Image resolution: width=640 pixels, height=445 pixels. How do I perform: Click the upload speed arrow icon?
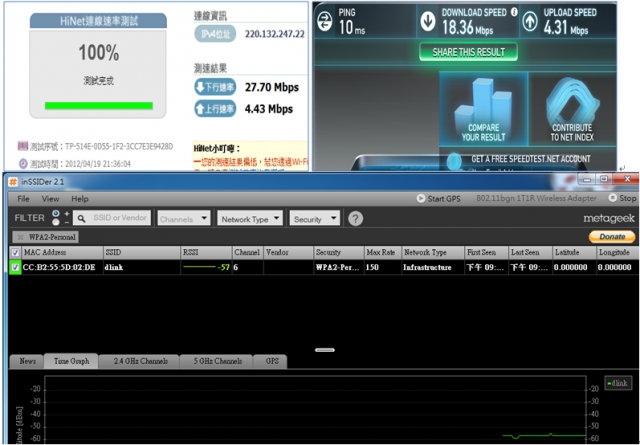point(530,22)
